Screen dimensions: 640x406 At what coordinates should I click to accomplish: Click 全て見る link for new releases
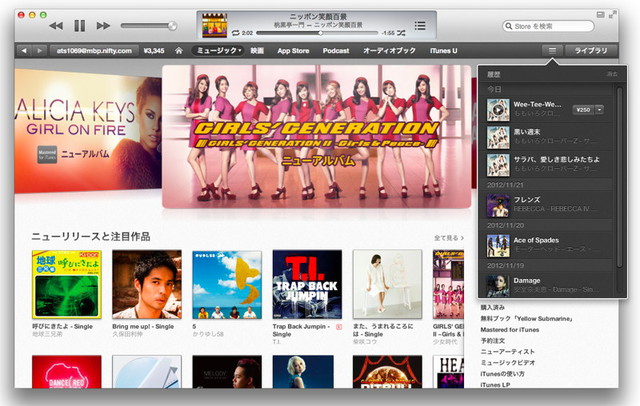(x=449, y=237)
